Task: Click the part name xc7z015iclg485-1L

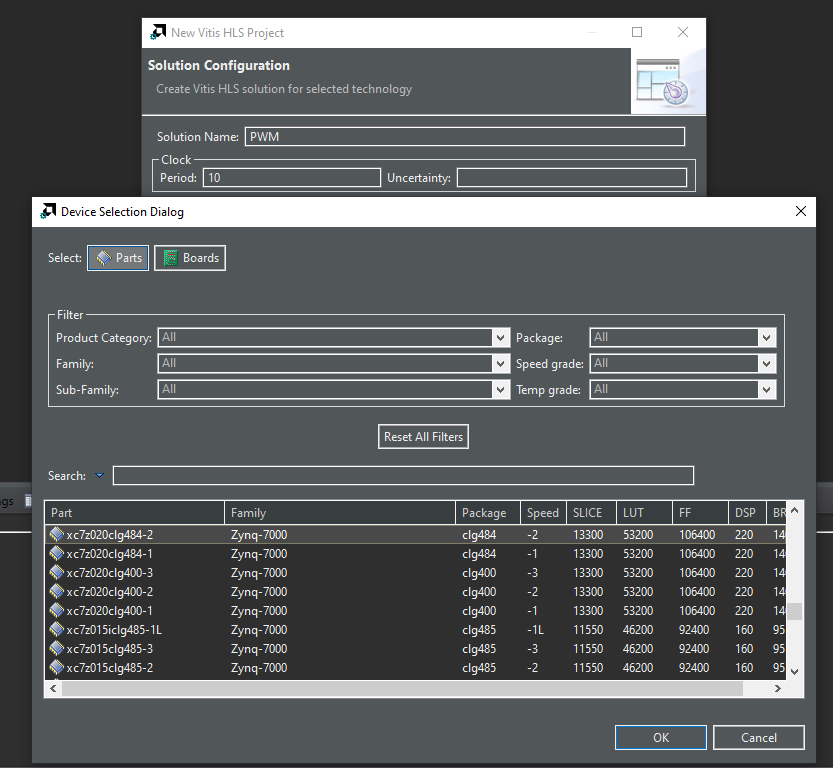Action: click(x=114, y=629)
